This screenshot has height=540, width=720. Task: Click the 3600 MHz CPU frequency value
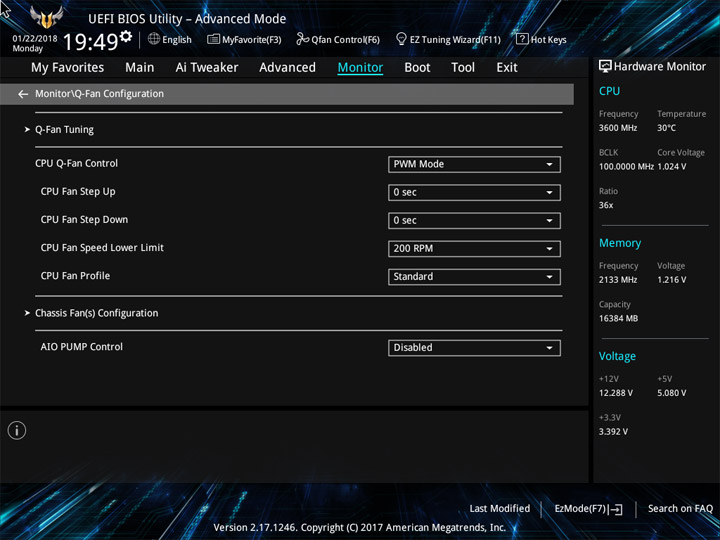tap(618, 128)
